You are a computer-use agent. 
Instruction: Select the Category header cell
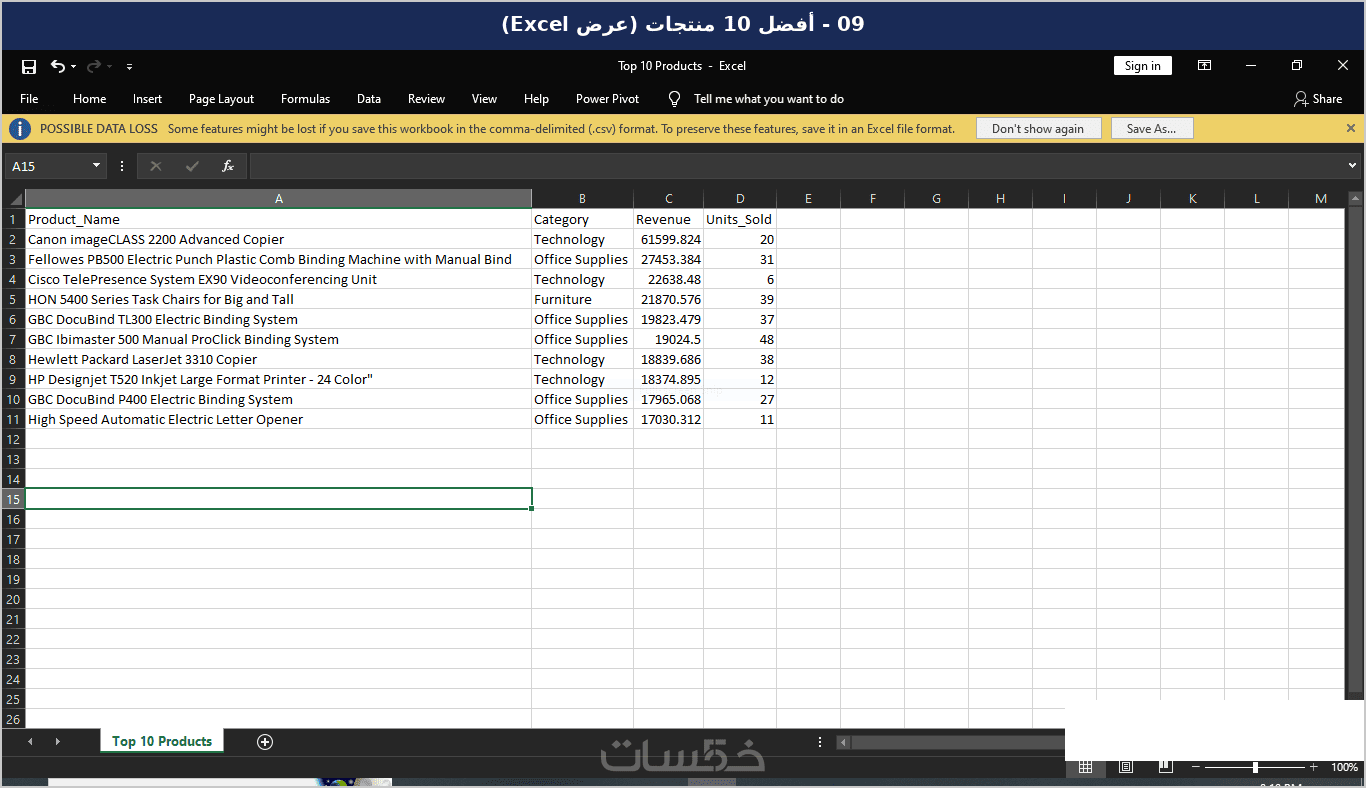coord(583,219)
